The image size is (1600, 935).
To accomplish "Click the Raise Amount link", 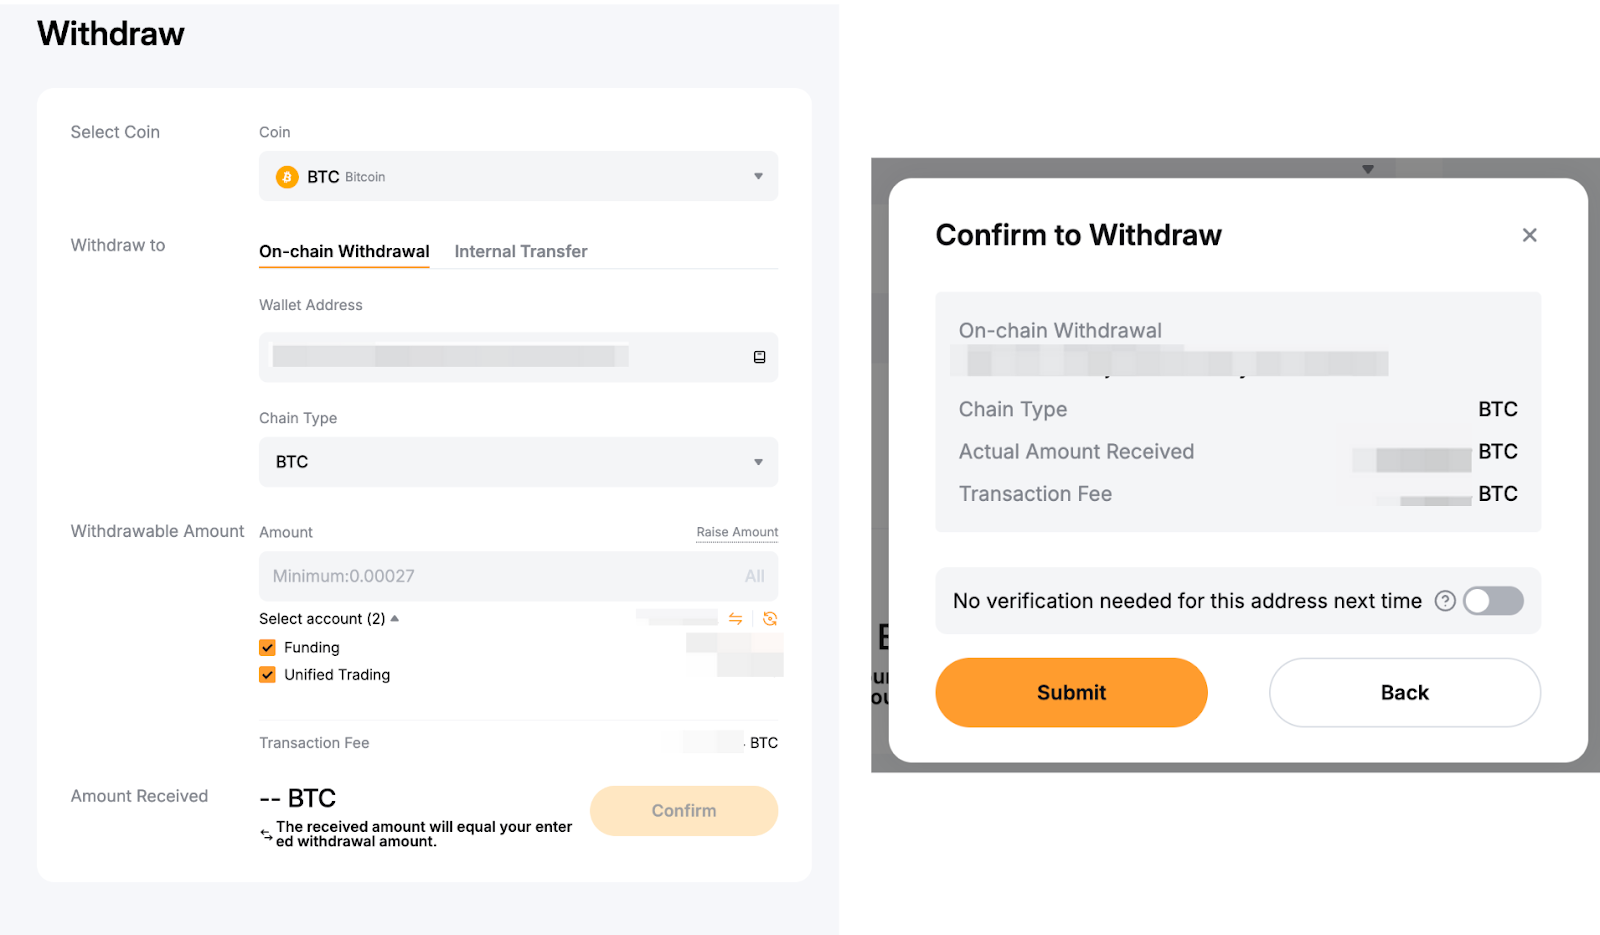I will [x=737, y=532].
